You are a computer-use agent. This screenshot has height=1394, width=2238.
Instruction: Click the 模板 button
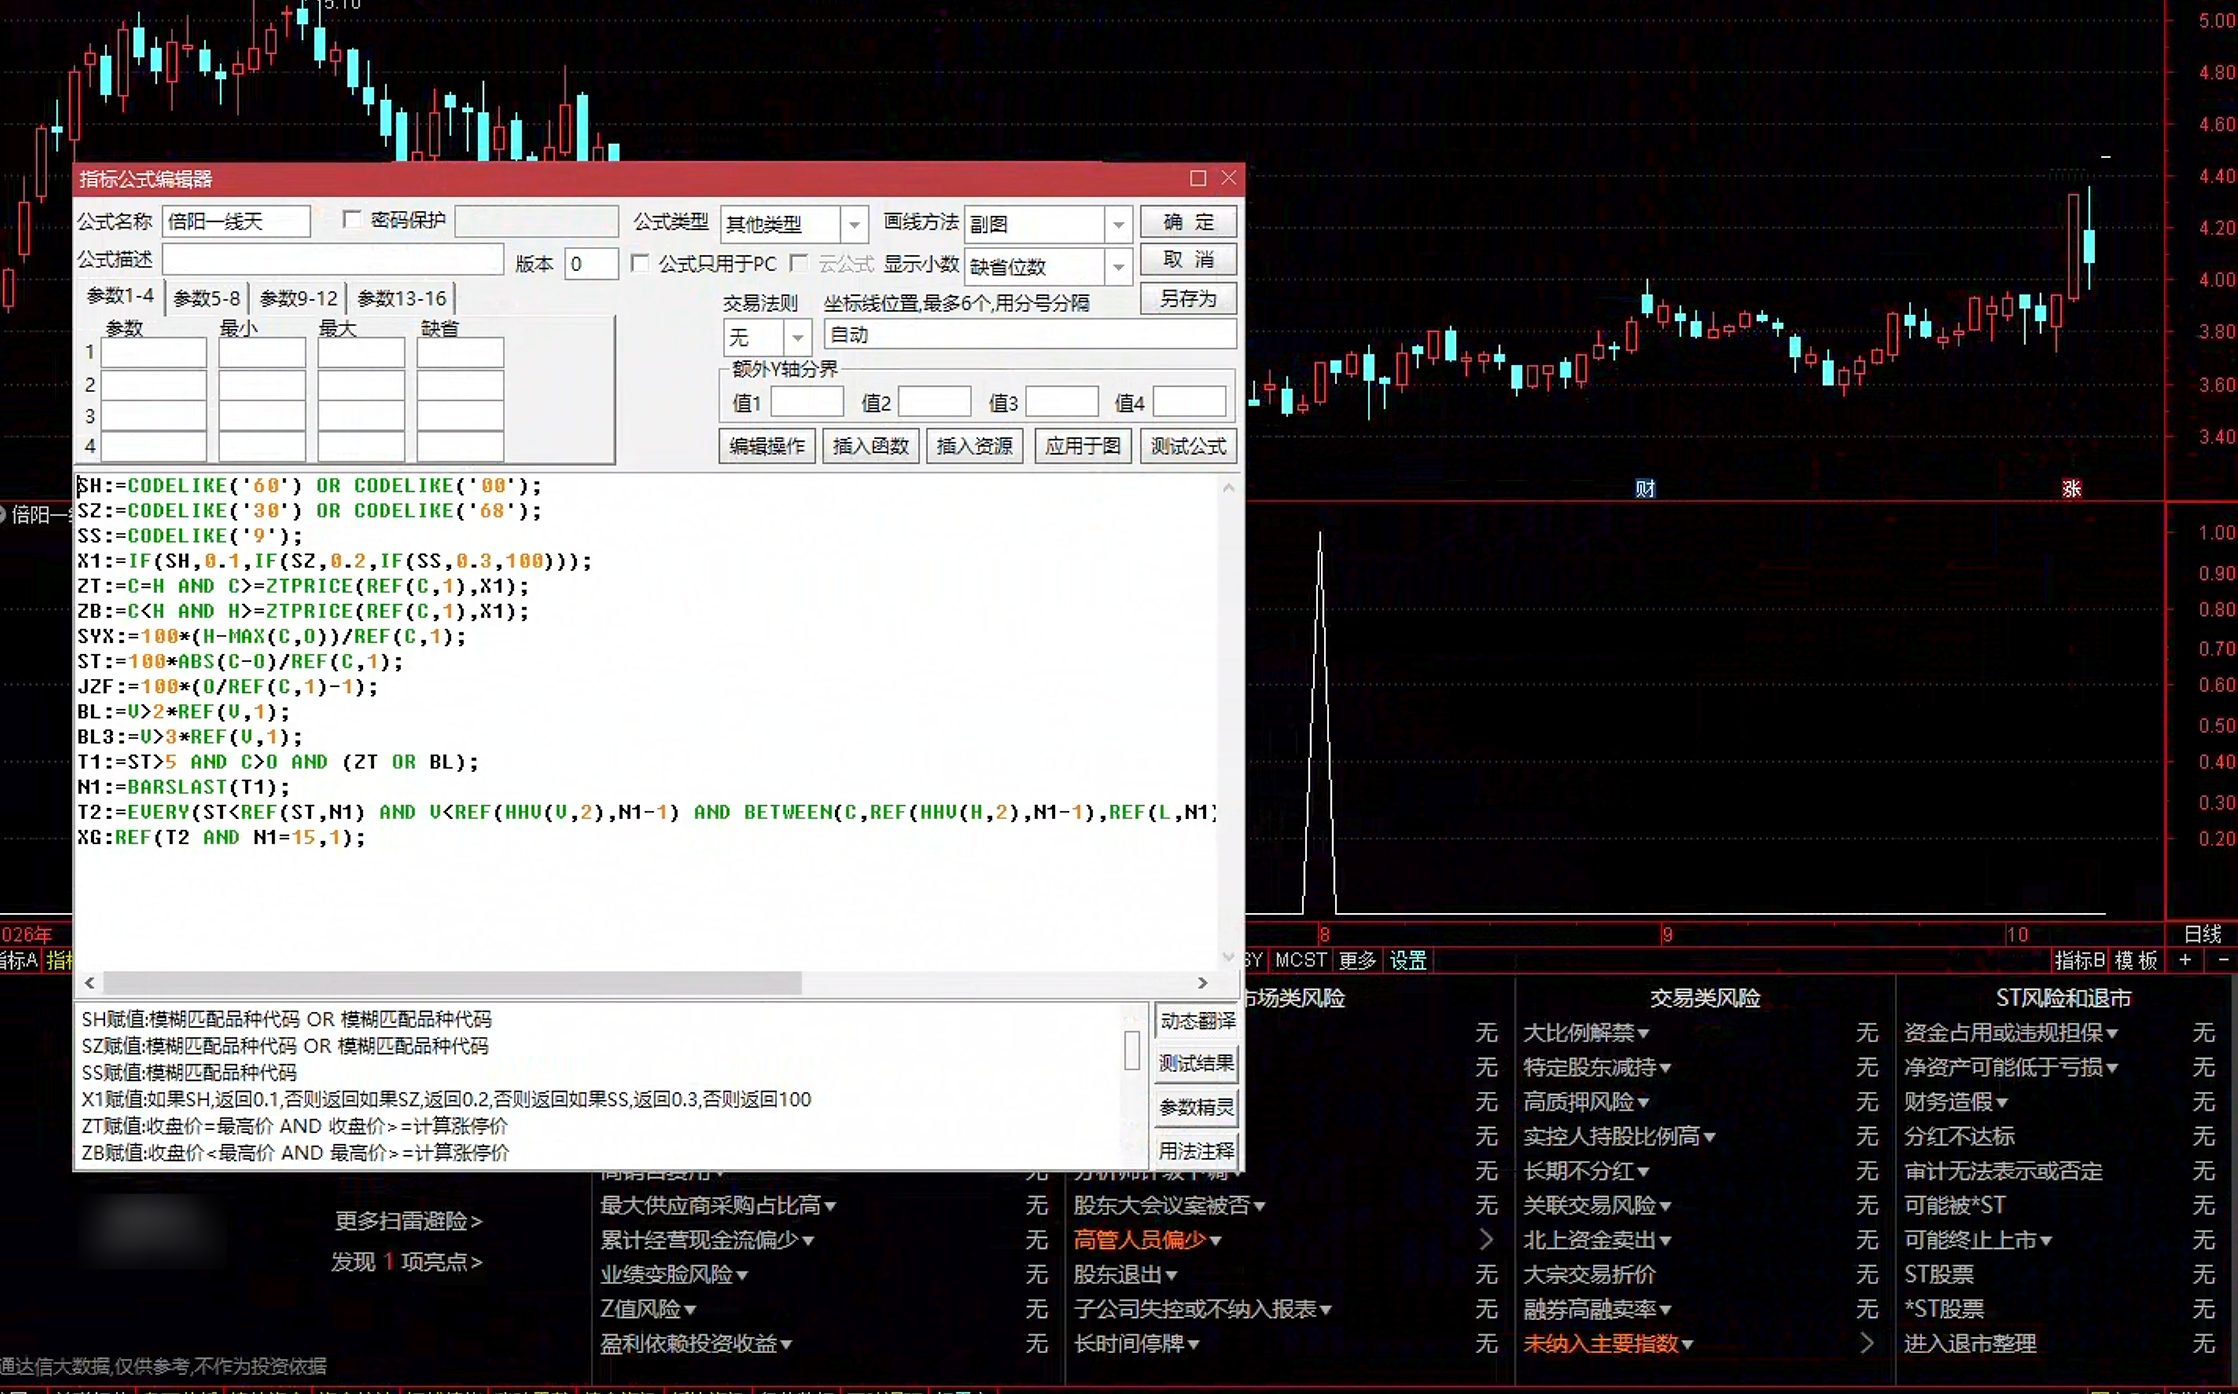pos(2136,960)
